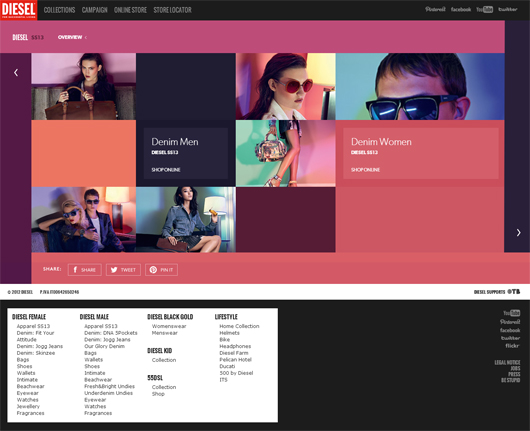Click 500 by Diesel link
The image size is (530, 431).
[236, 373]
